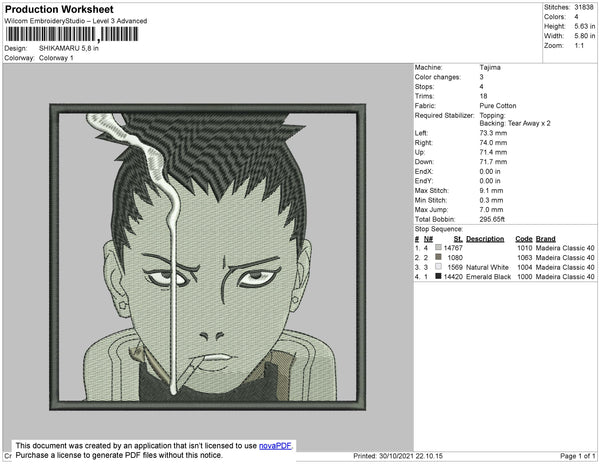Open the novaPDF link
The width and height of the screenshot is (600, 464).
tap(275, 446)
